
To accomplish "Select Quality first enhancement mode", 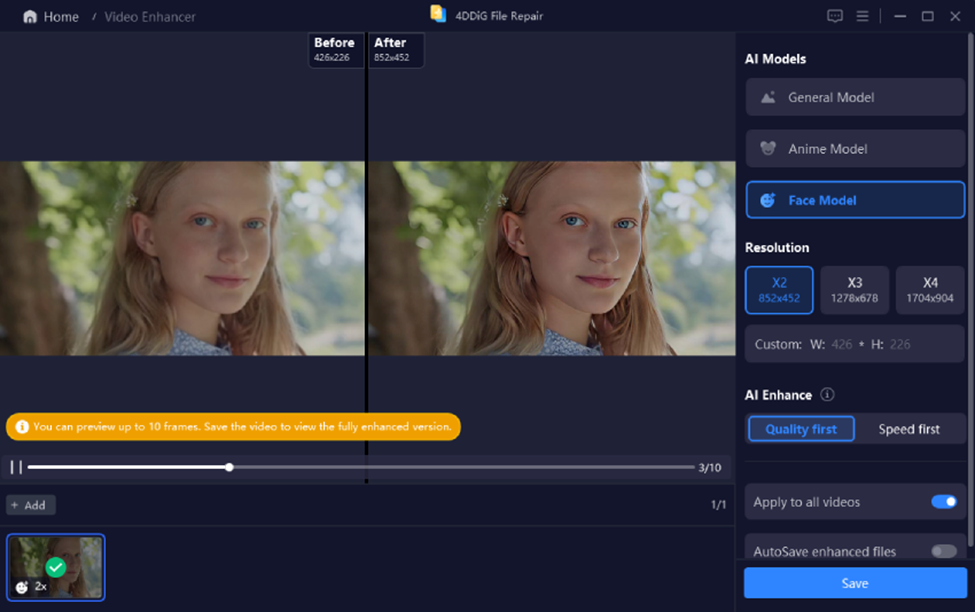I will (801, 429).
